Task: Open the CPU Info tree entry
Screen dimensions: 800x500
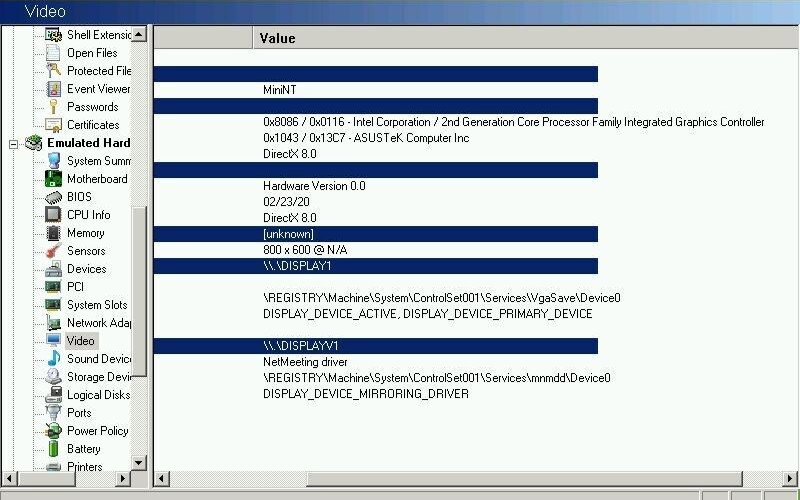Action: pyautogui.click(x=88, y=215)
